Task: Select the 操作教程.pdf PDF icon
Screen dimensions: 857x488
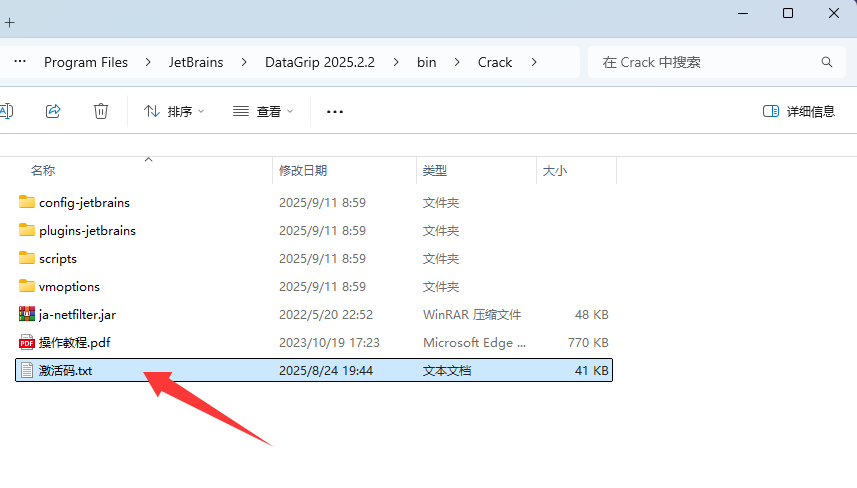Action: click(26, 342)
